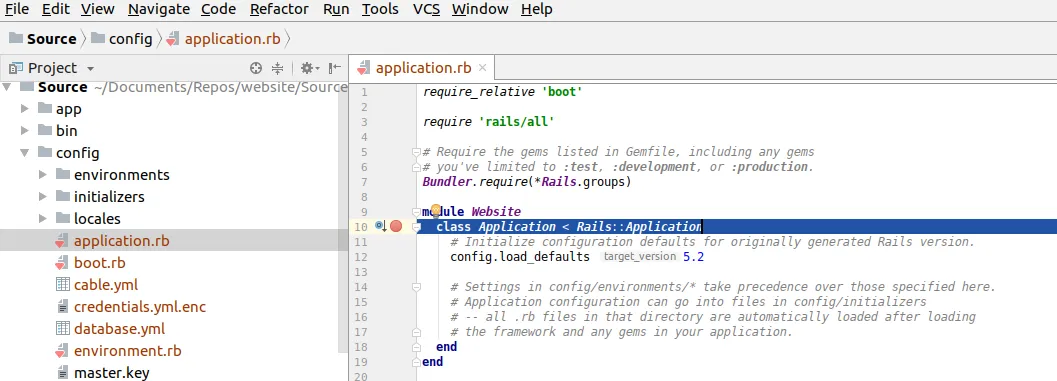
Task: Click the Project view icon beside Project label
Action: pyautogui.click(x=16, y=68)
